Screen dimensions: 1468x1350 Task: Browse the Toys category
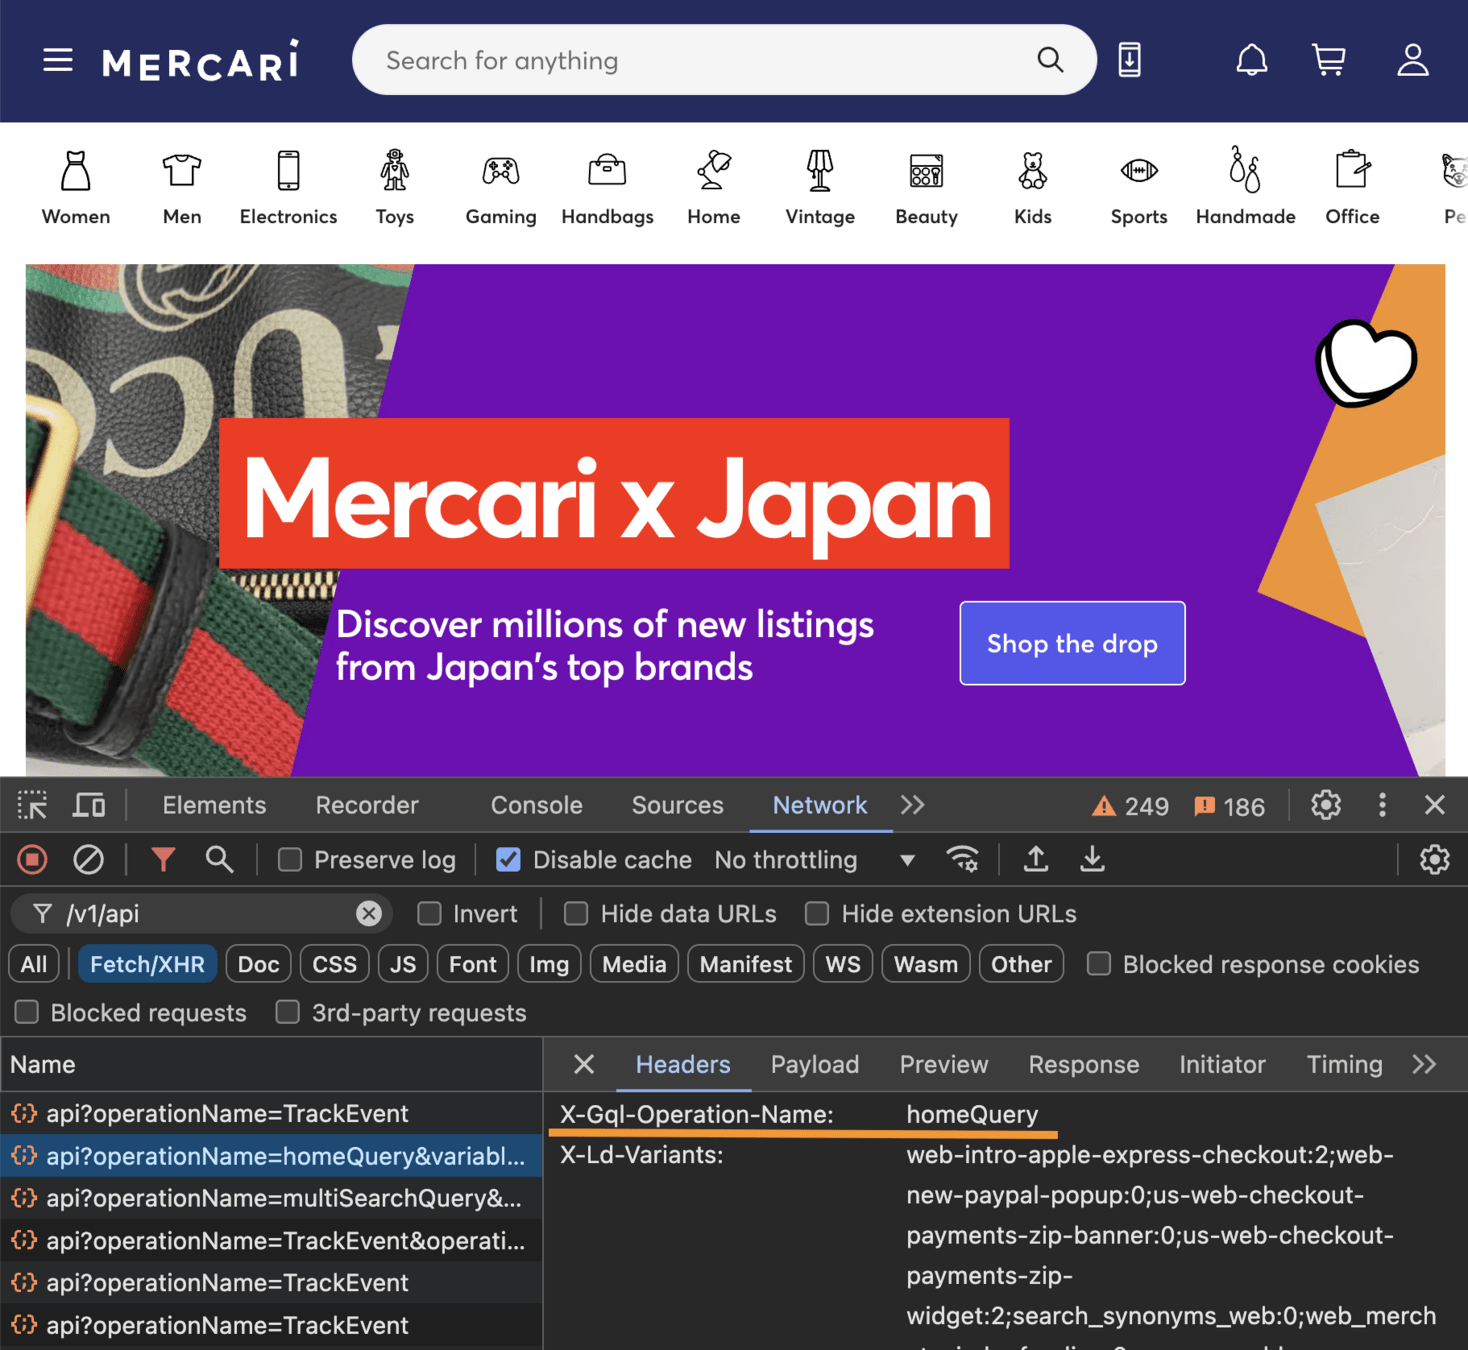click(395, 188)
